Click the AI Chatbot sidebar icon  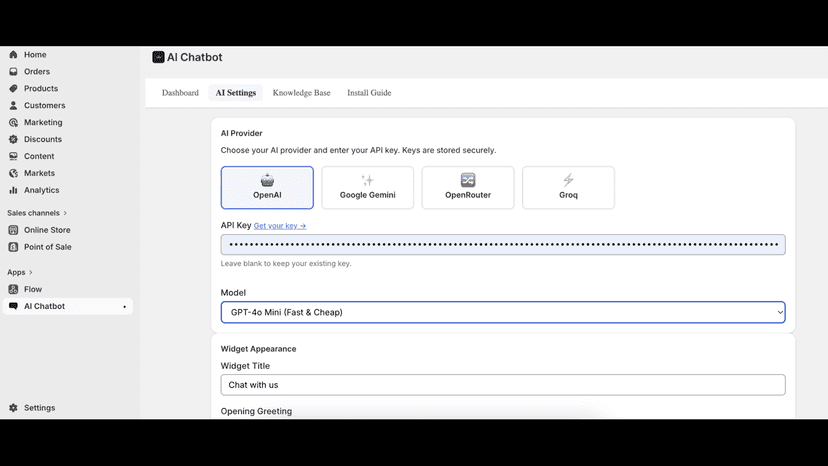(13, 306)
